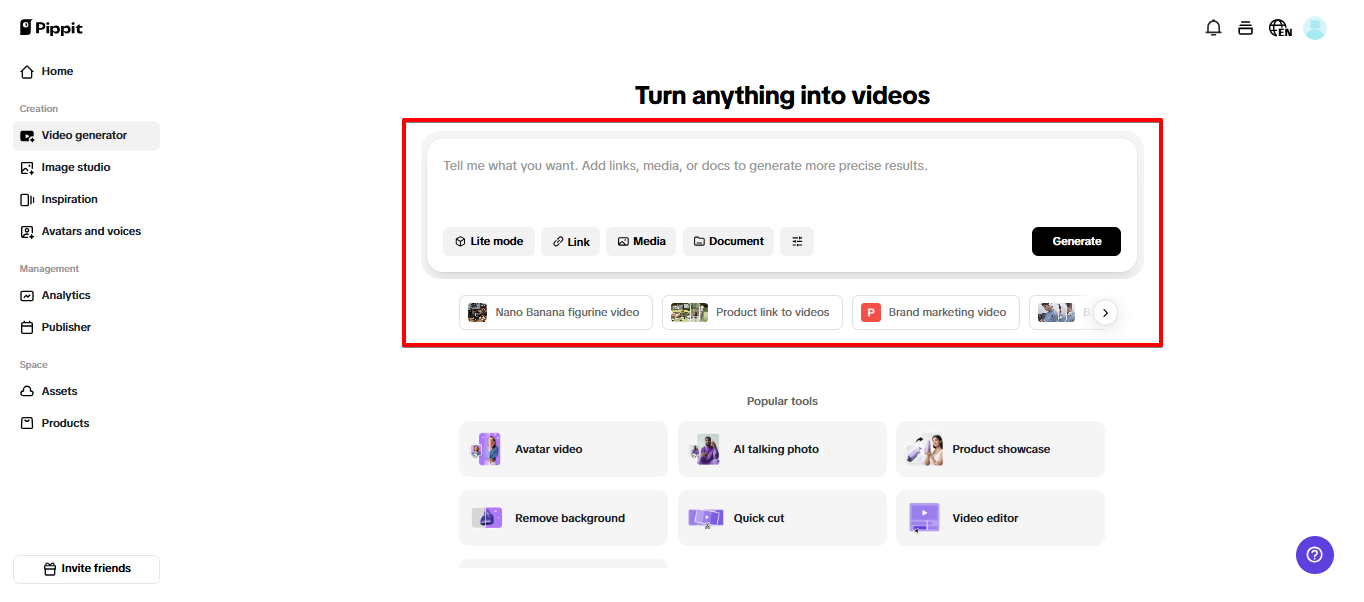
Task: Select Avatars and voices
Action: (89, 231)
